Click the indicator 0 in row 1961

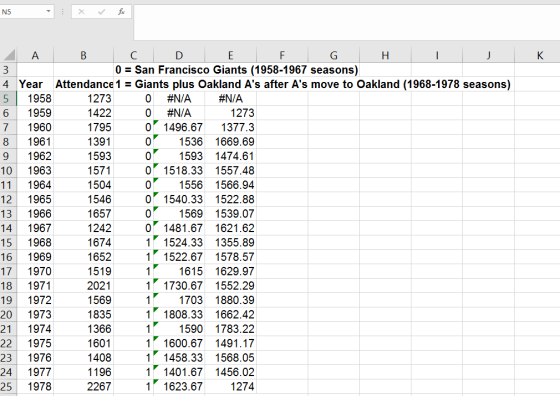[x=134, y=142]
